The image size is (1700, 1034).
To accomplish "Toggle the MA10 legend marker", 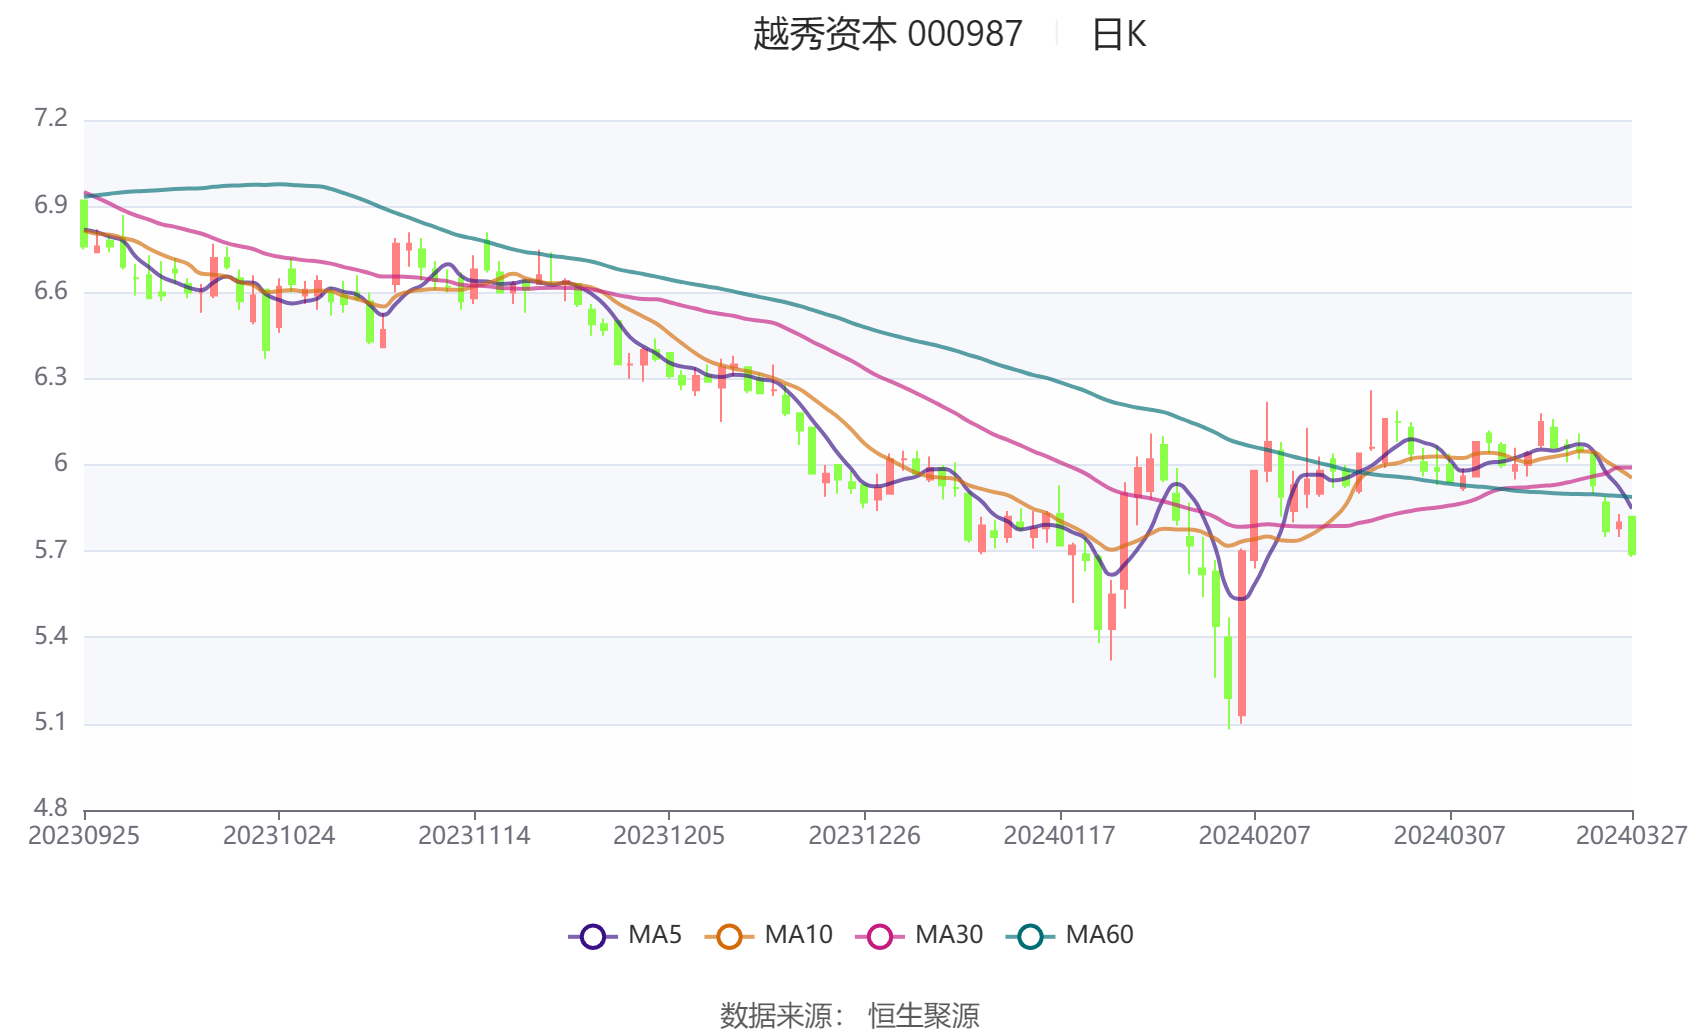I will click(729, 936).
